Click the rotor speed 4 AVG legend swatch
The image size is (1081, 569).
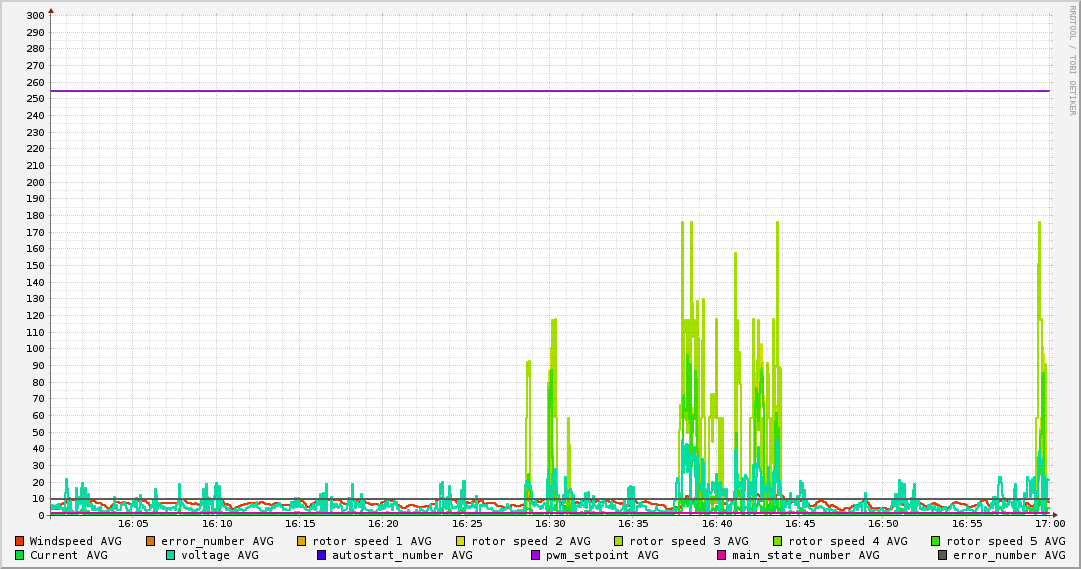[777, 541]
